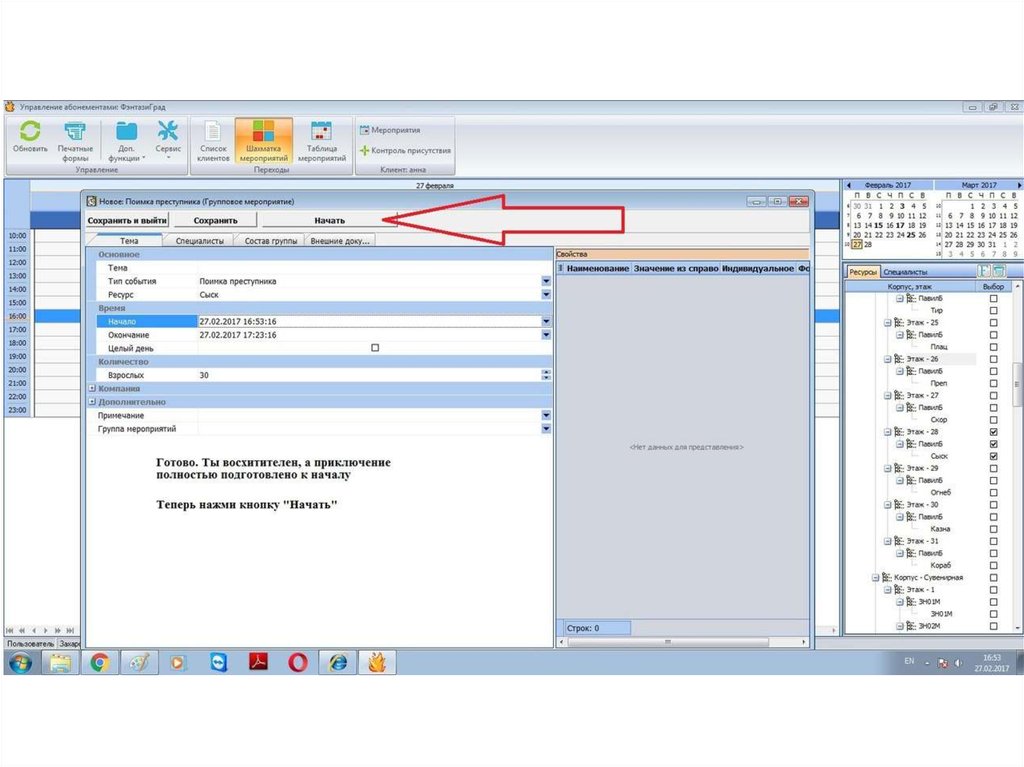Image resolution: width=1024 pixels, height=767 pixels.
Task: Launch Opera from the taskbar
Action: coord(298,662)
